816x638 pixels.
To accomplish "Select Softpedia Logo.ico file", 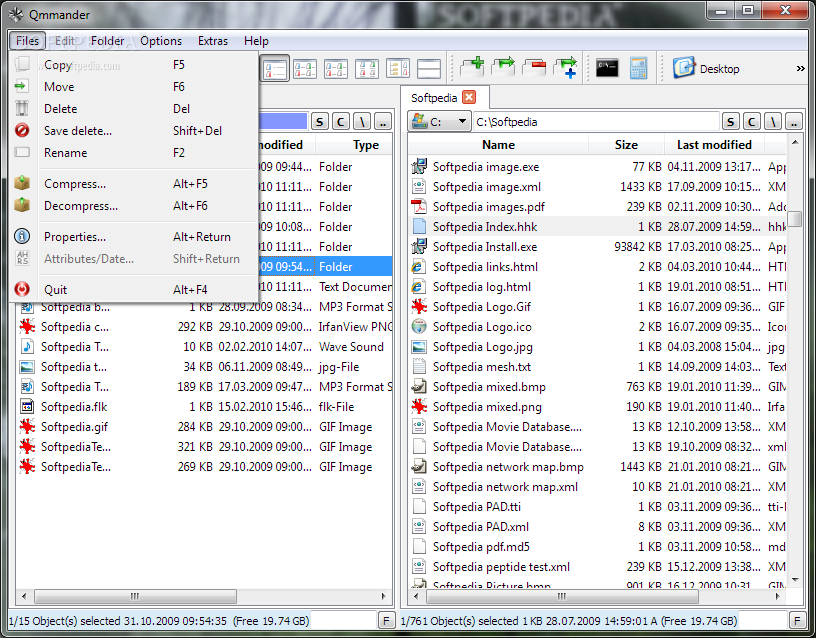I will click(597, 326).
